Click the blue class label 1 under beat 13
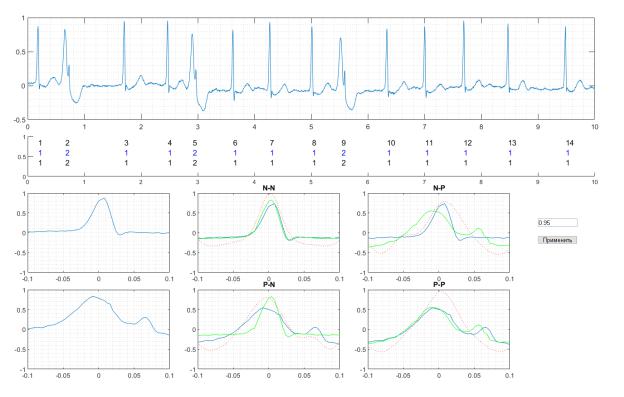 [x=510, y=153]
